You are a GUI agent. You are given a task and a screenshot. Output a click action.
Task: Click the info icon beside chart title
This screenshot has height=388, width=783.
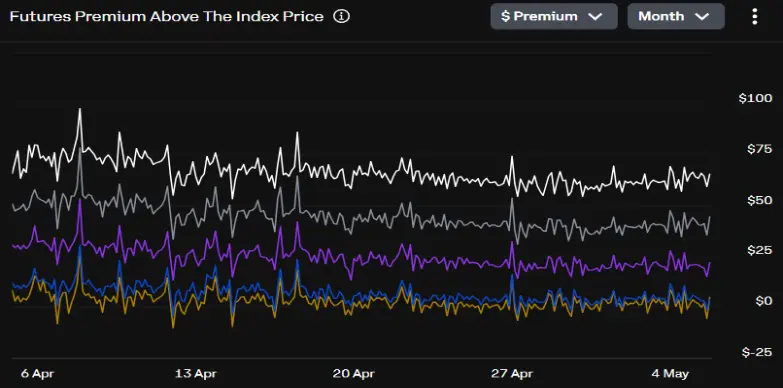point(342,16)
